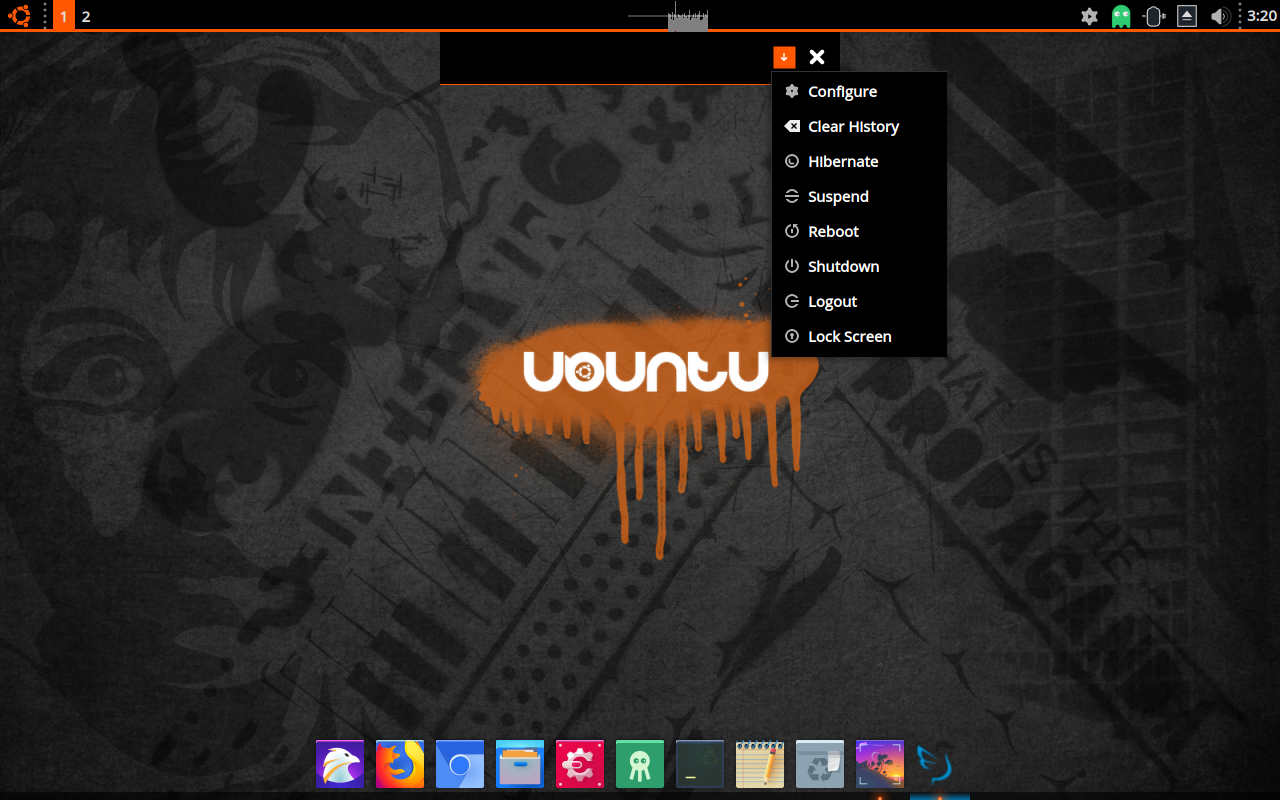1280x800 pixels.
Task: Launch the screenshot tool from dock
Action: 880,764
